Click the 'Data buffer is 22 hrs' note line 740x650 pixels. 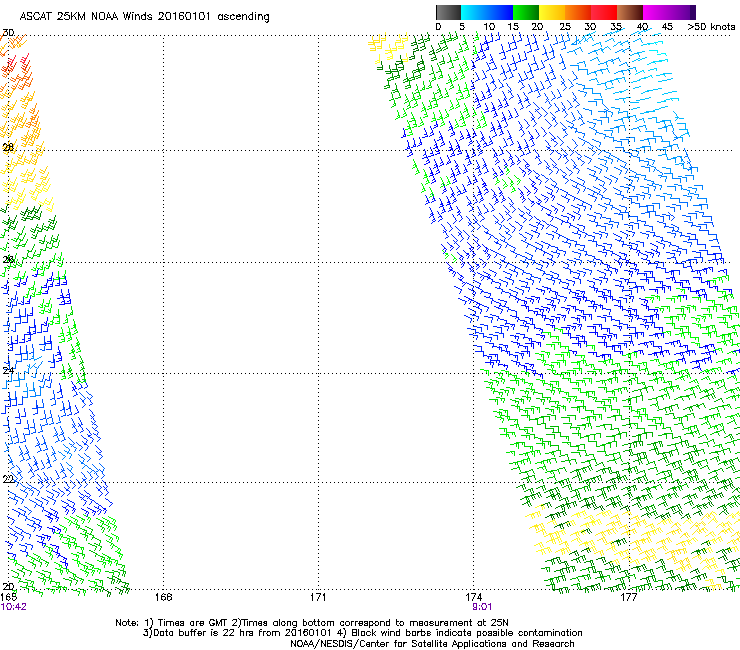(x=362, y=633)
